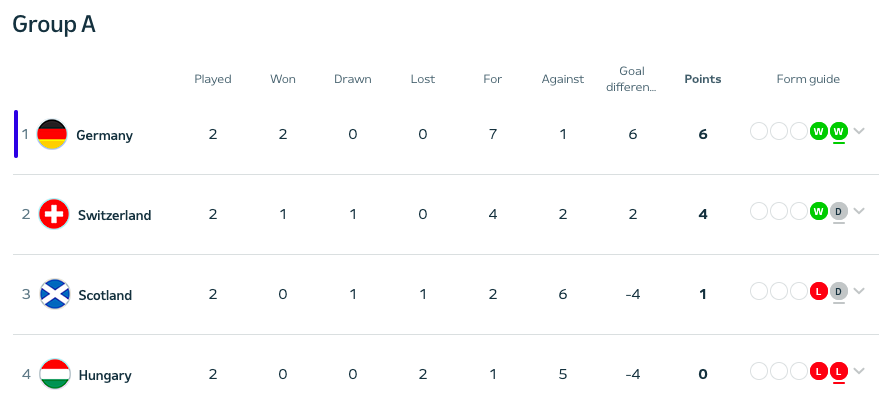Click Germany's latest win form badge
This screenshot has width=894, height=411.
838,131
